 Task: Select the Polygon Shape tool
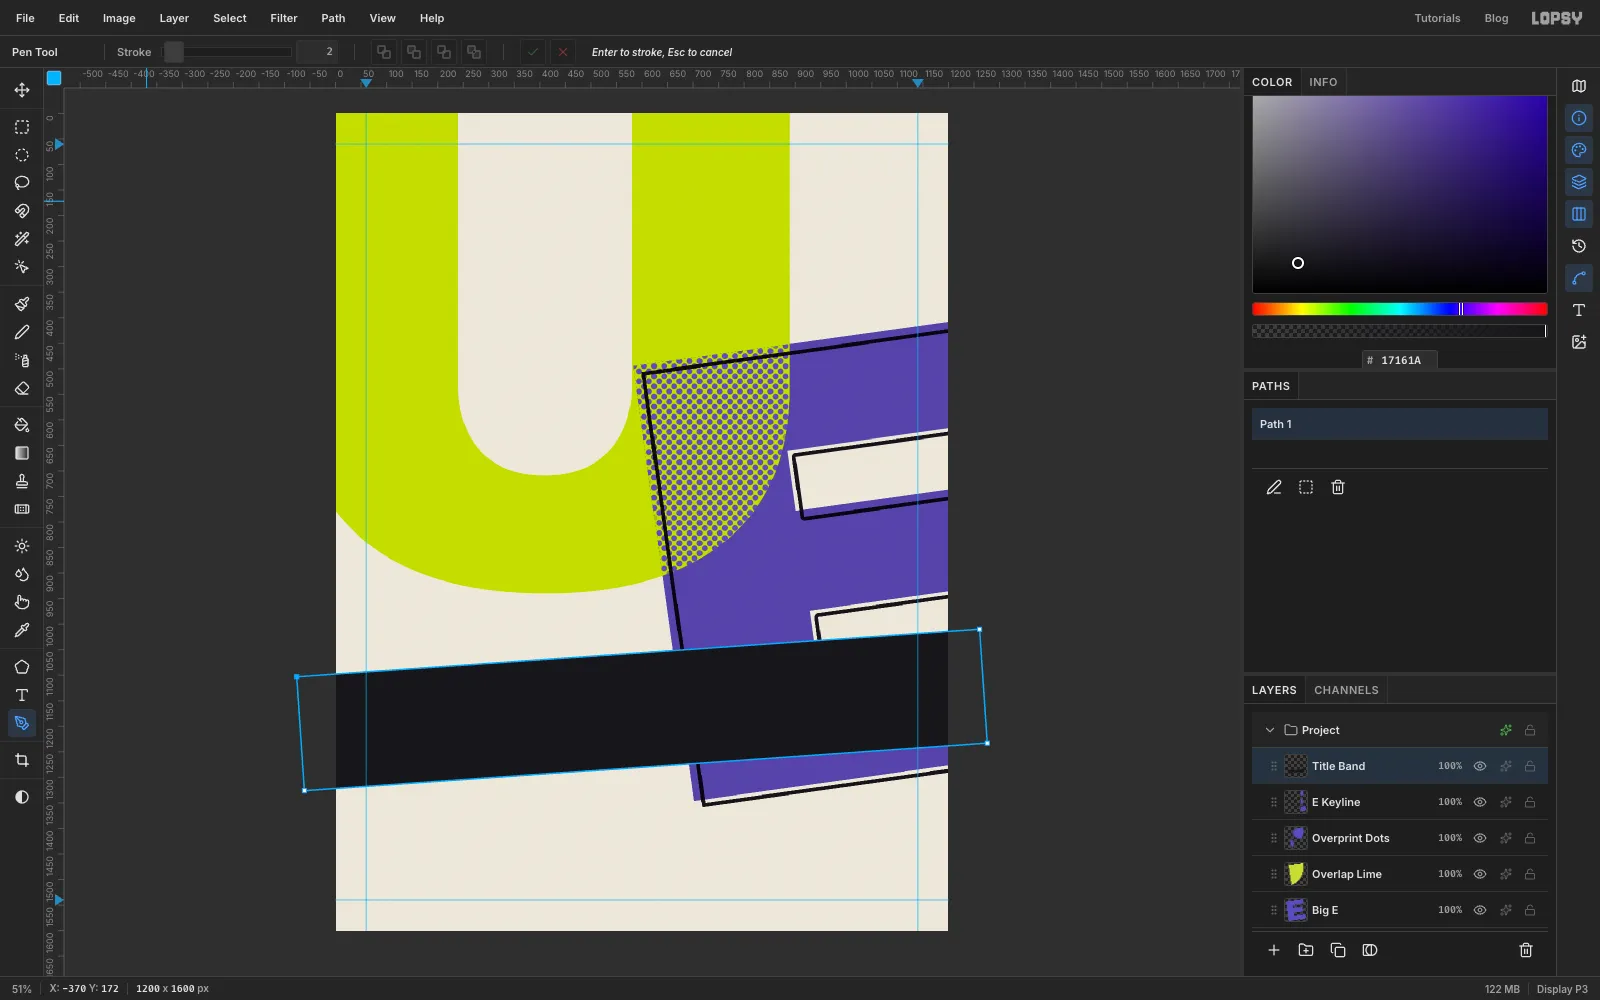click(x=22, y=667)
